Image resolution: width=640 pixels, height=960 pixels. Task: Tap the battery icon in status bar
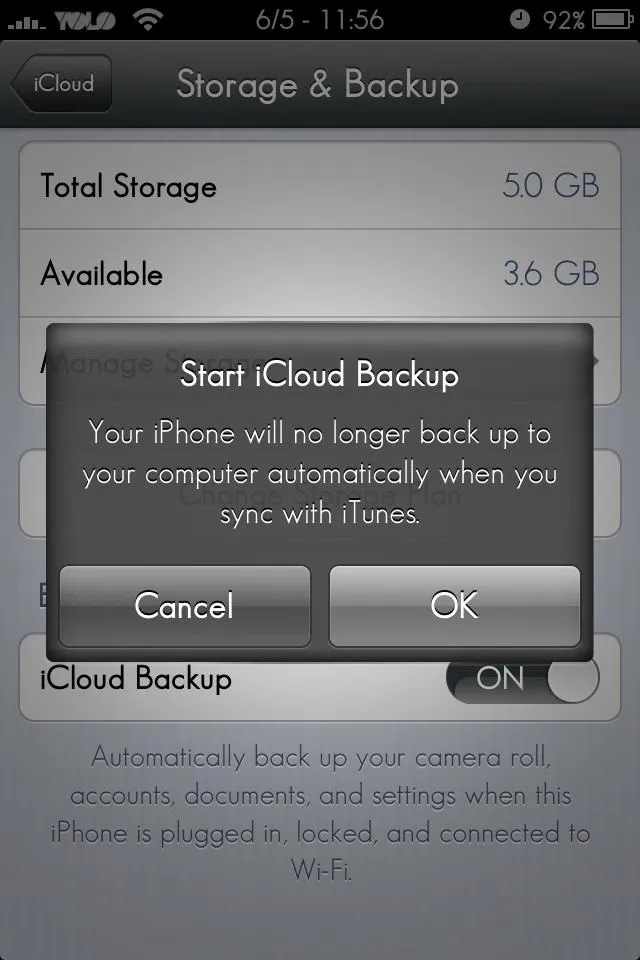(612, 20)
